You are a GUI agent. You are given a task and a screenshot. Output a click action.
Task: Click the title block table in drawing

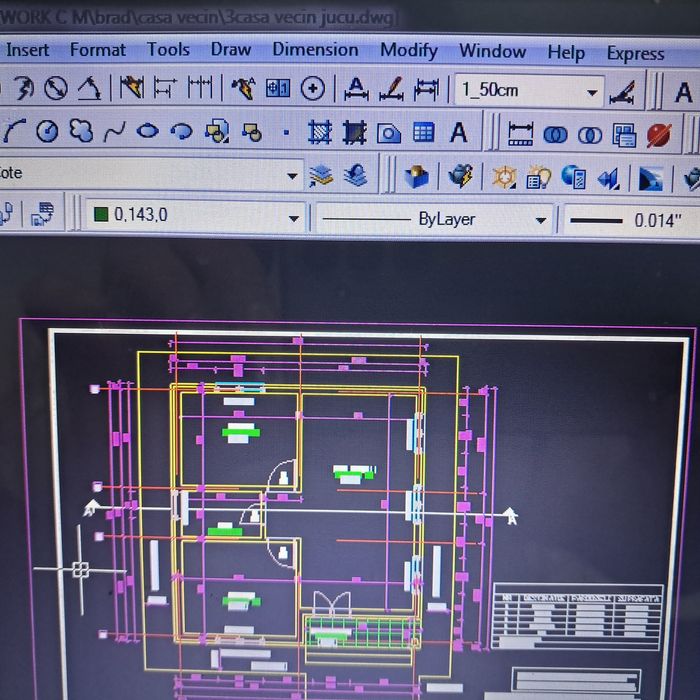pyautogui.click(x=577, y=617)
